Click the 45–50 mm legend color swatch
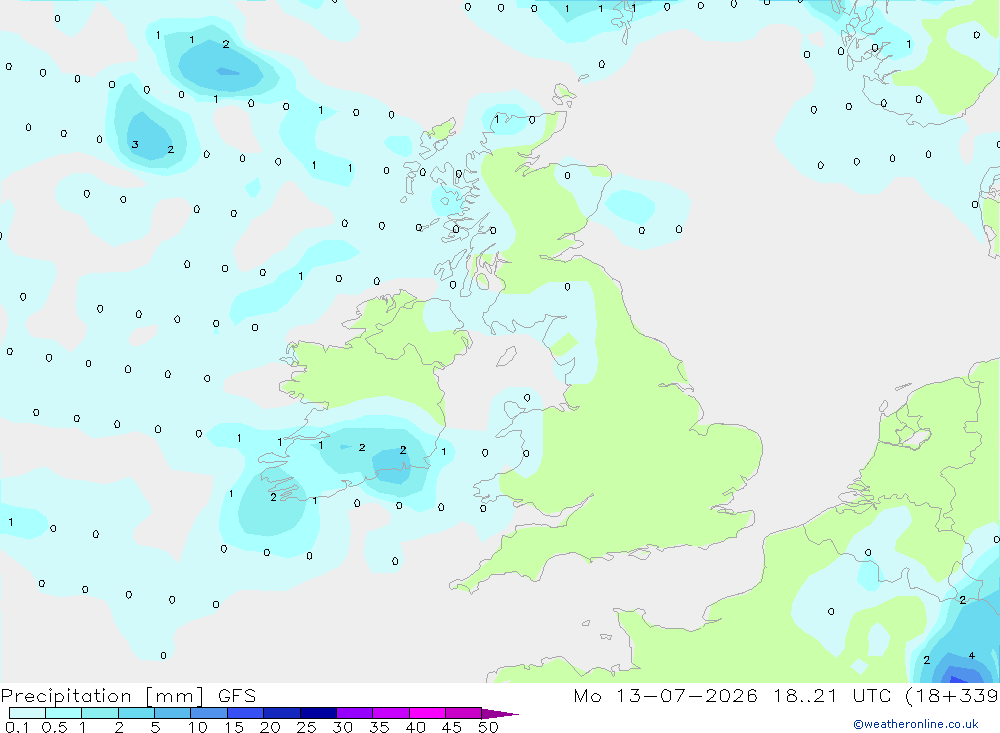1000x733 pixels. tap(464, 713)
